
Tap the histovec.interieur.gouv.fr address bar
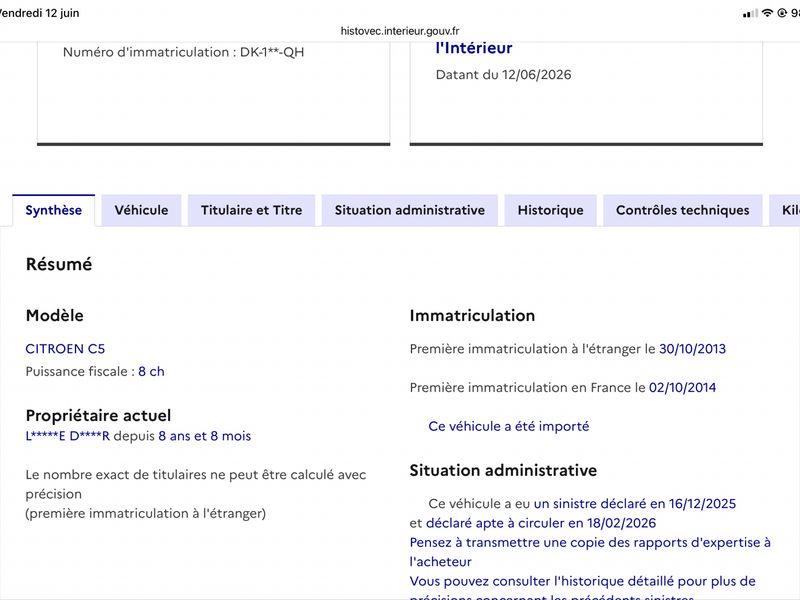400,31
